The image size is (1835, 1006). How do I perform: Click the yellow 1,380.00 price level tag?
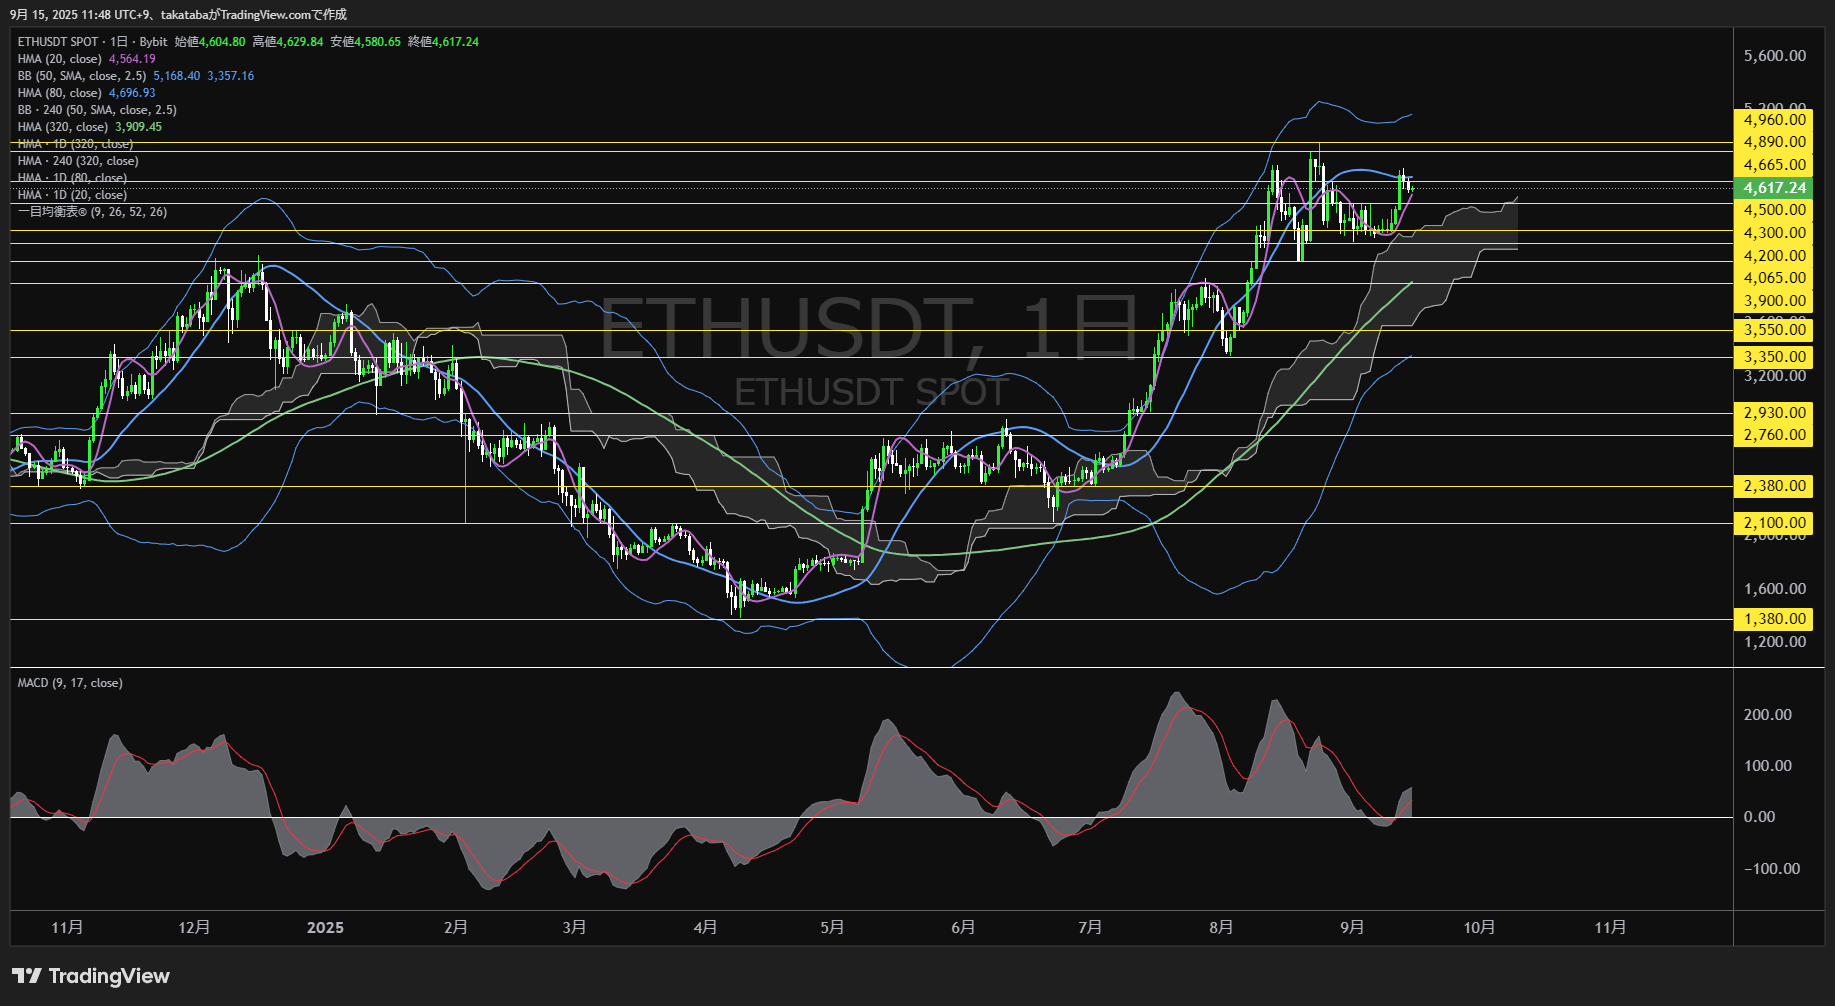(1772, 619)
